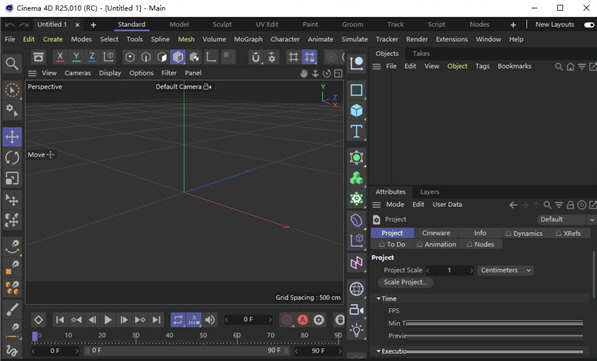Activate Model mode cube icon
This screenshot has width=597, height=361.
[178, 58]
